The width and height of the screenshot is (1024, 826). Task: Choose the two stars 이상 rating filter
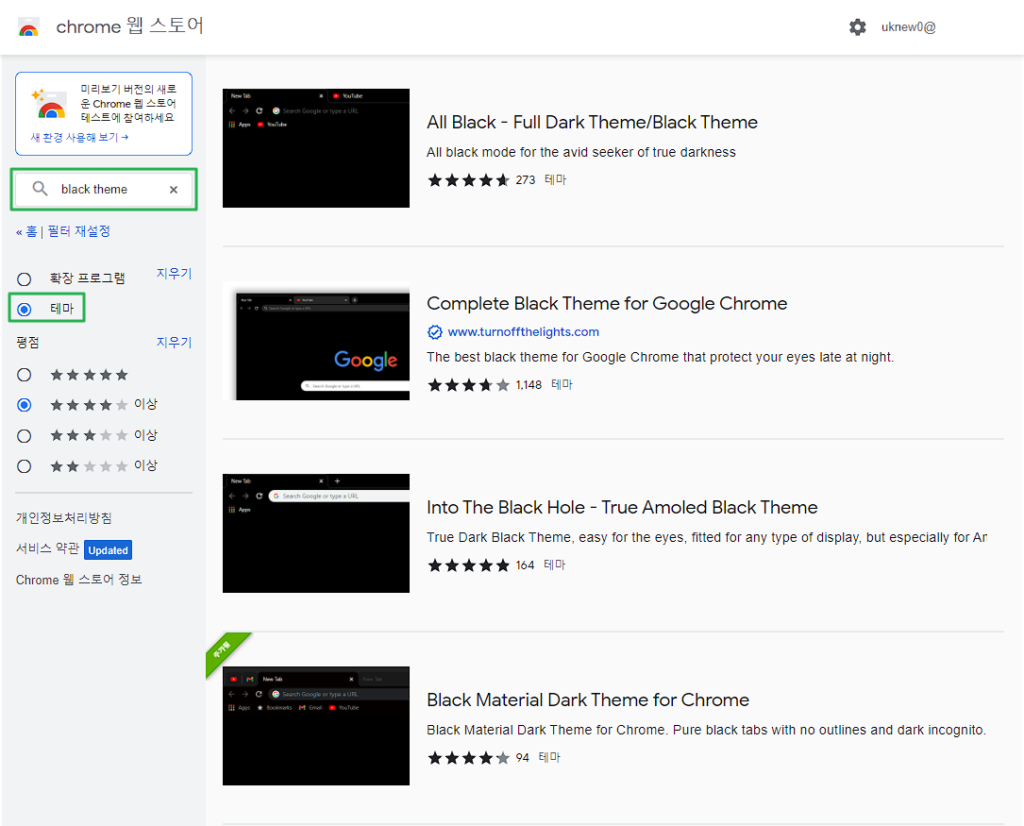point(24,466)
